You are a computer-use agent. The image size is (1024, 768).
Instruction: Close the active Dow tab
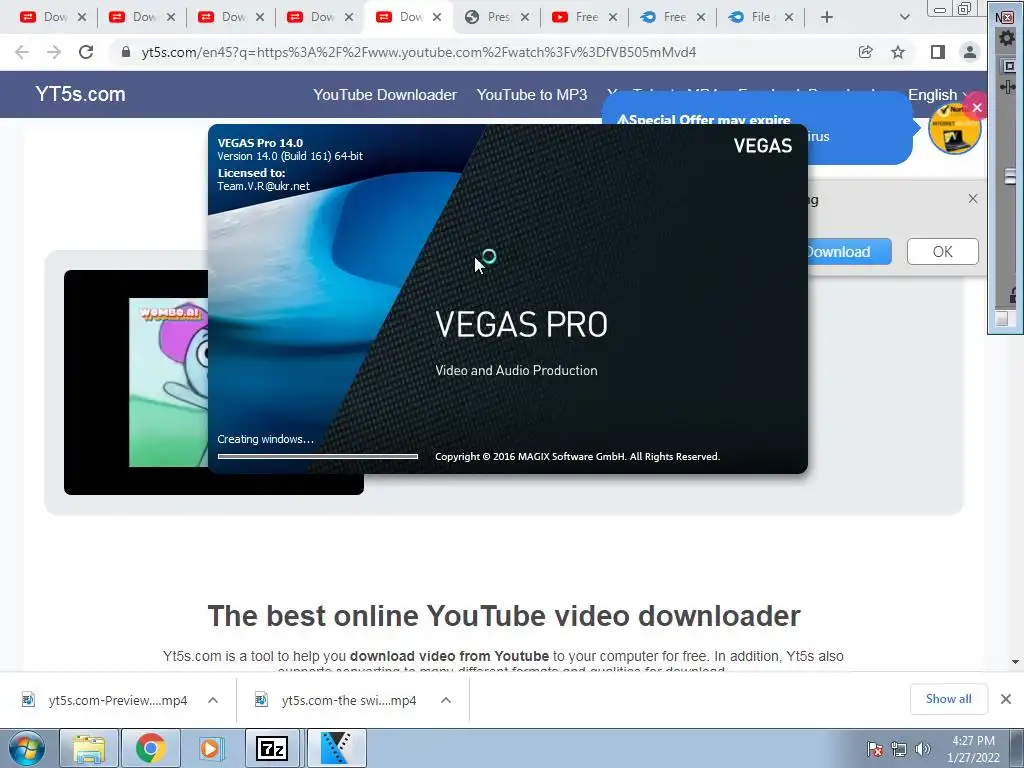[x=437, y=17]
